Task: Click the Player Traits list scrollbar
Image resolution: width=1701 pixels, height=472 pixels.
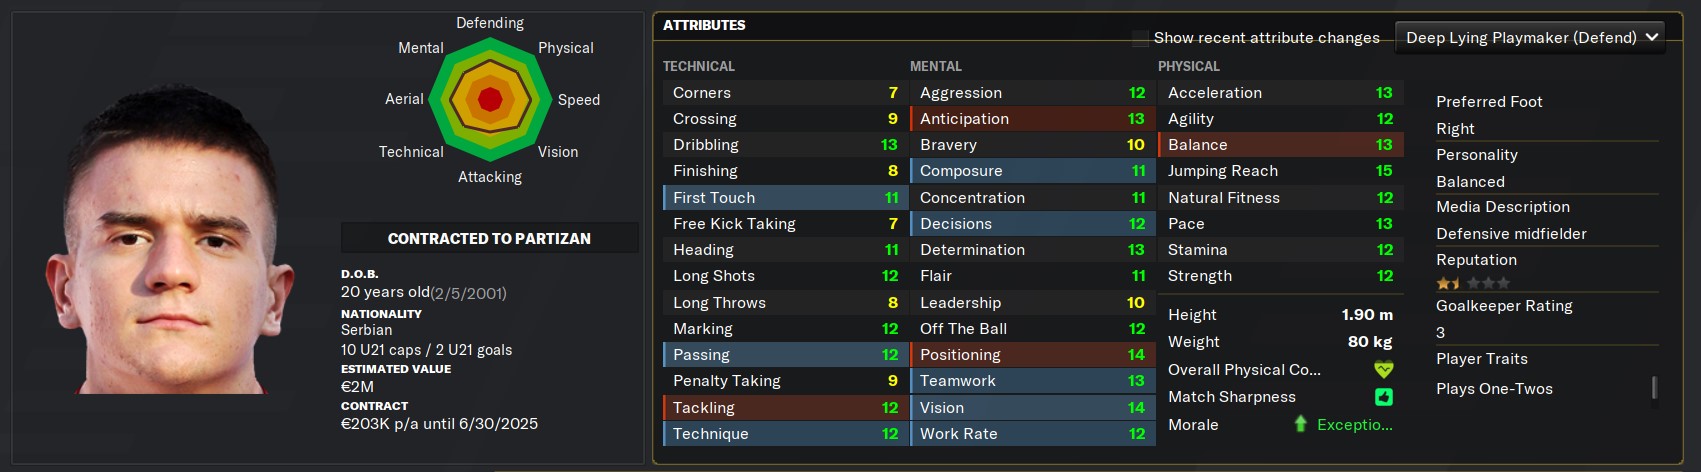Action: tap(1654, 387)
